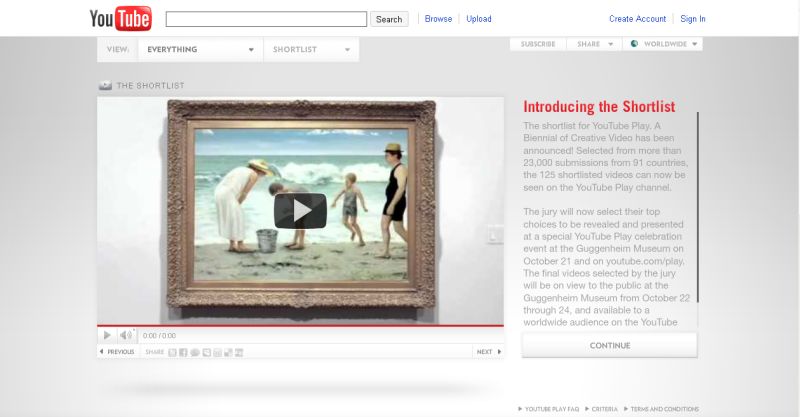Expand the Share dropdown at the top right
Viewport: 800px width, 417px height.
tap(594, 44)
